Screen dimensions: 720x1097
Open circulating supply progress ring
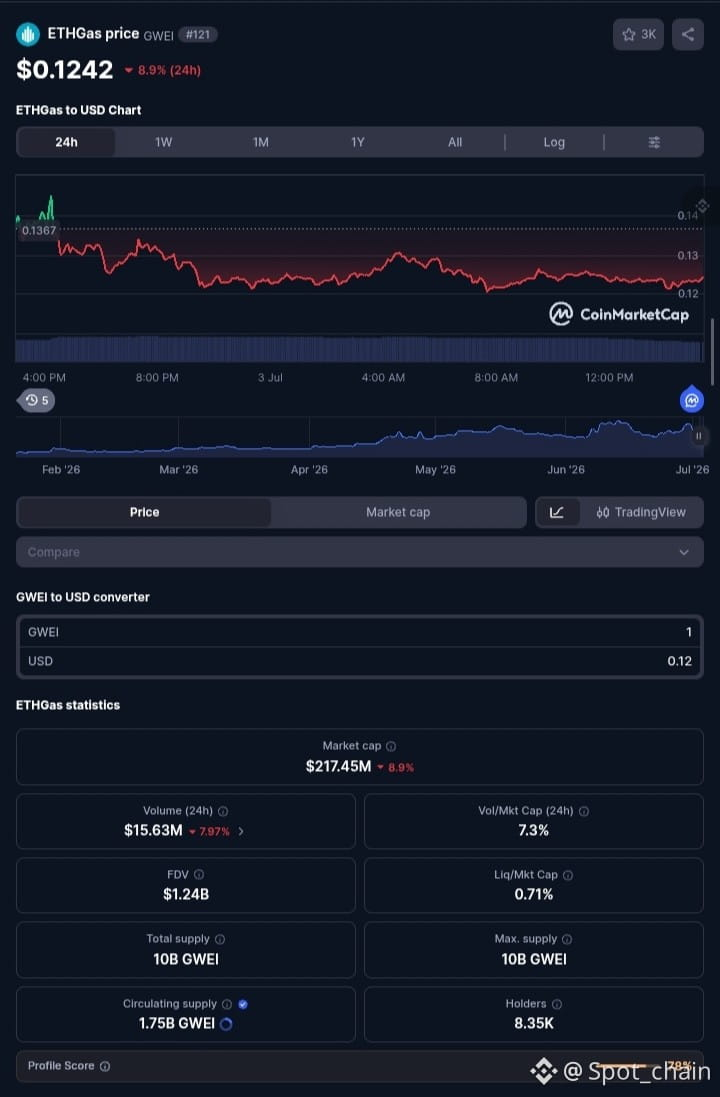(x=226, y=1024)
